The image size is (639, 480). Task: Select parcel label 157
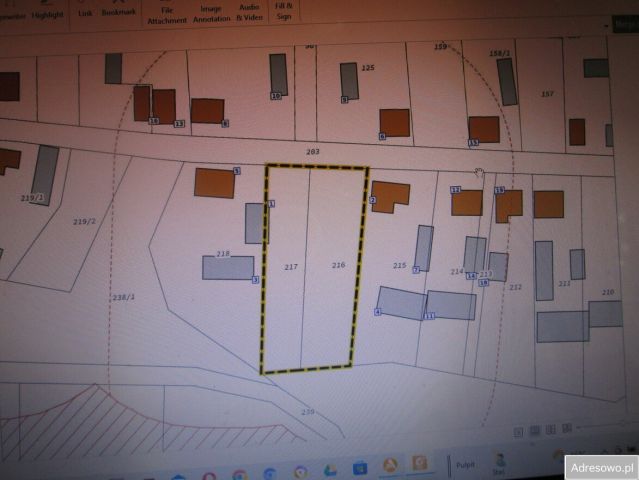pos(547,94)
